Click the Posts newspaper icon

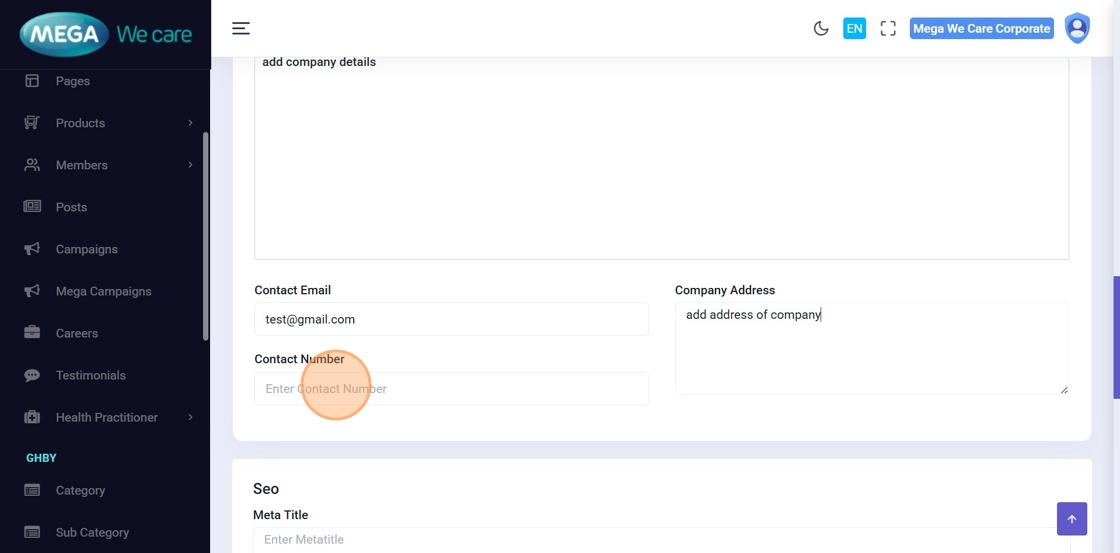(32, 207)
